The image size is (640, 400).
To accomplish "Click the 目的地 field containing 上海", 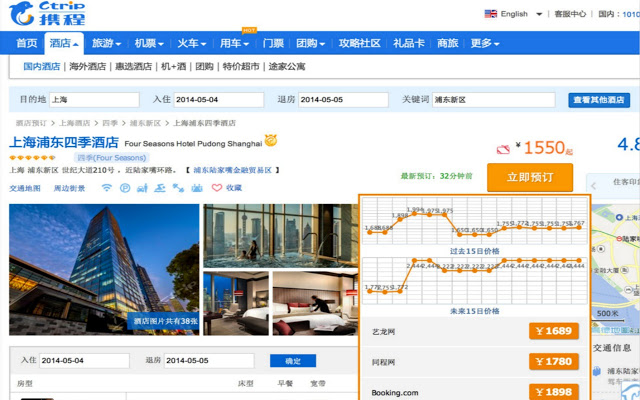I will pyautogui.click(x=94, y=100).
